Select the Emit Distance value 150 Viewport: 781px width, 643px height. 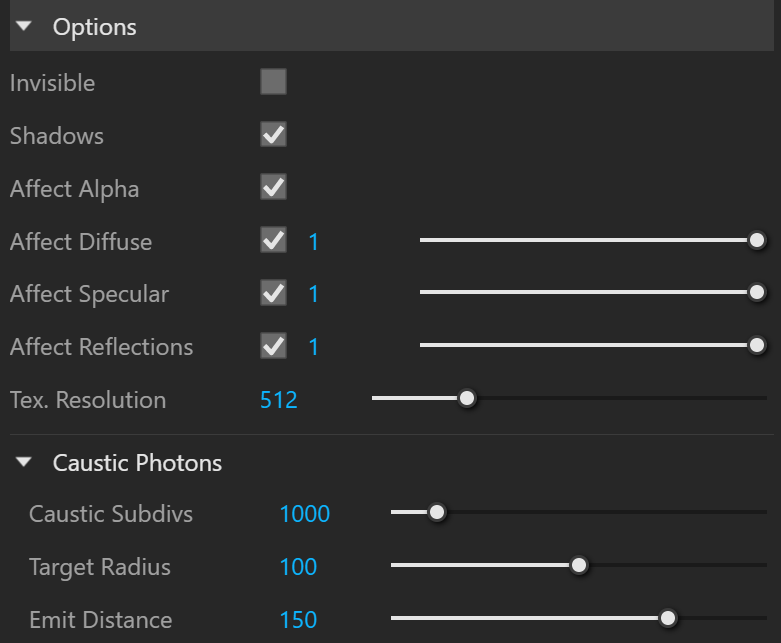[298, 620]
